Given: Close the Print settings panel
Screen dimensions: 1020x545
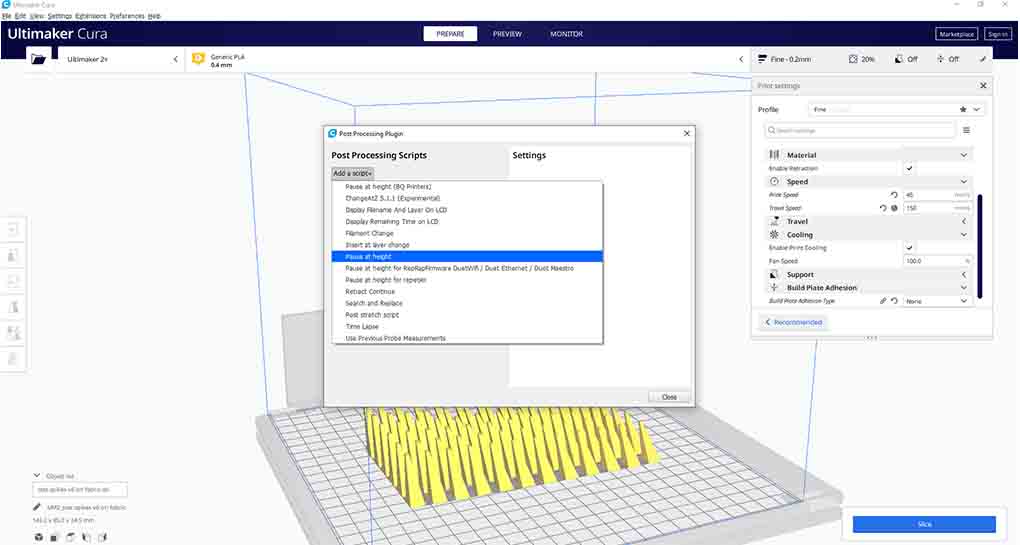Looking at the screenshot, I should tap(983, 85).
